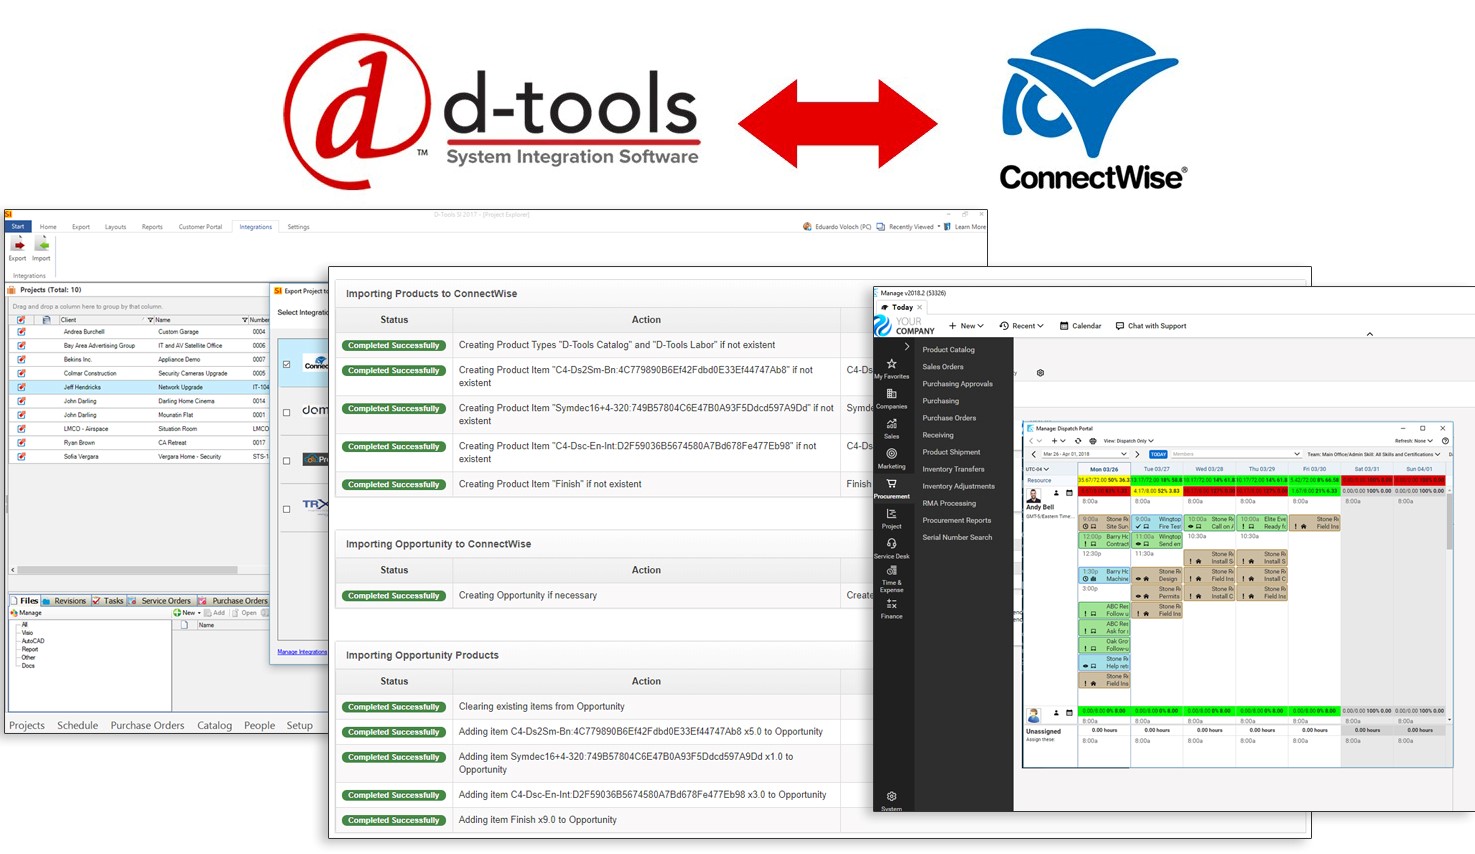
Task: Open Finance module in ConnectWise sidebar
Action: 891,608
